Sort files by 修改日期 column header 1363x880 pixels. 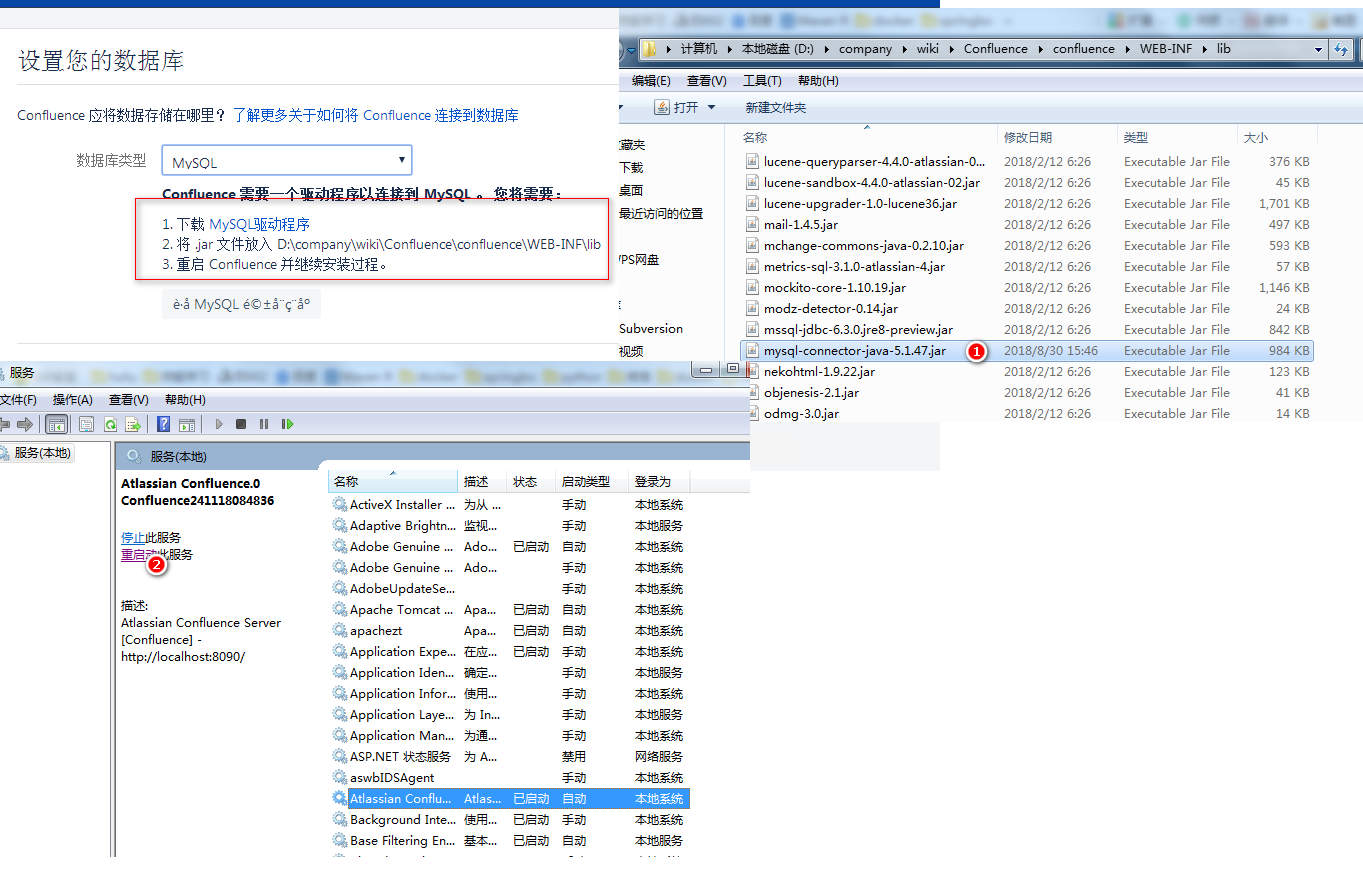(x=1058, y=137)
